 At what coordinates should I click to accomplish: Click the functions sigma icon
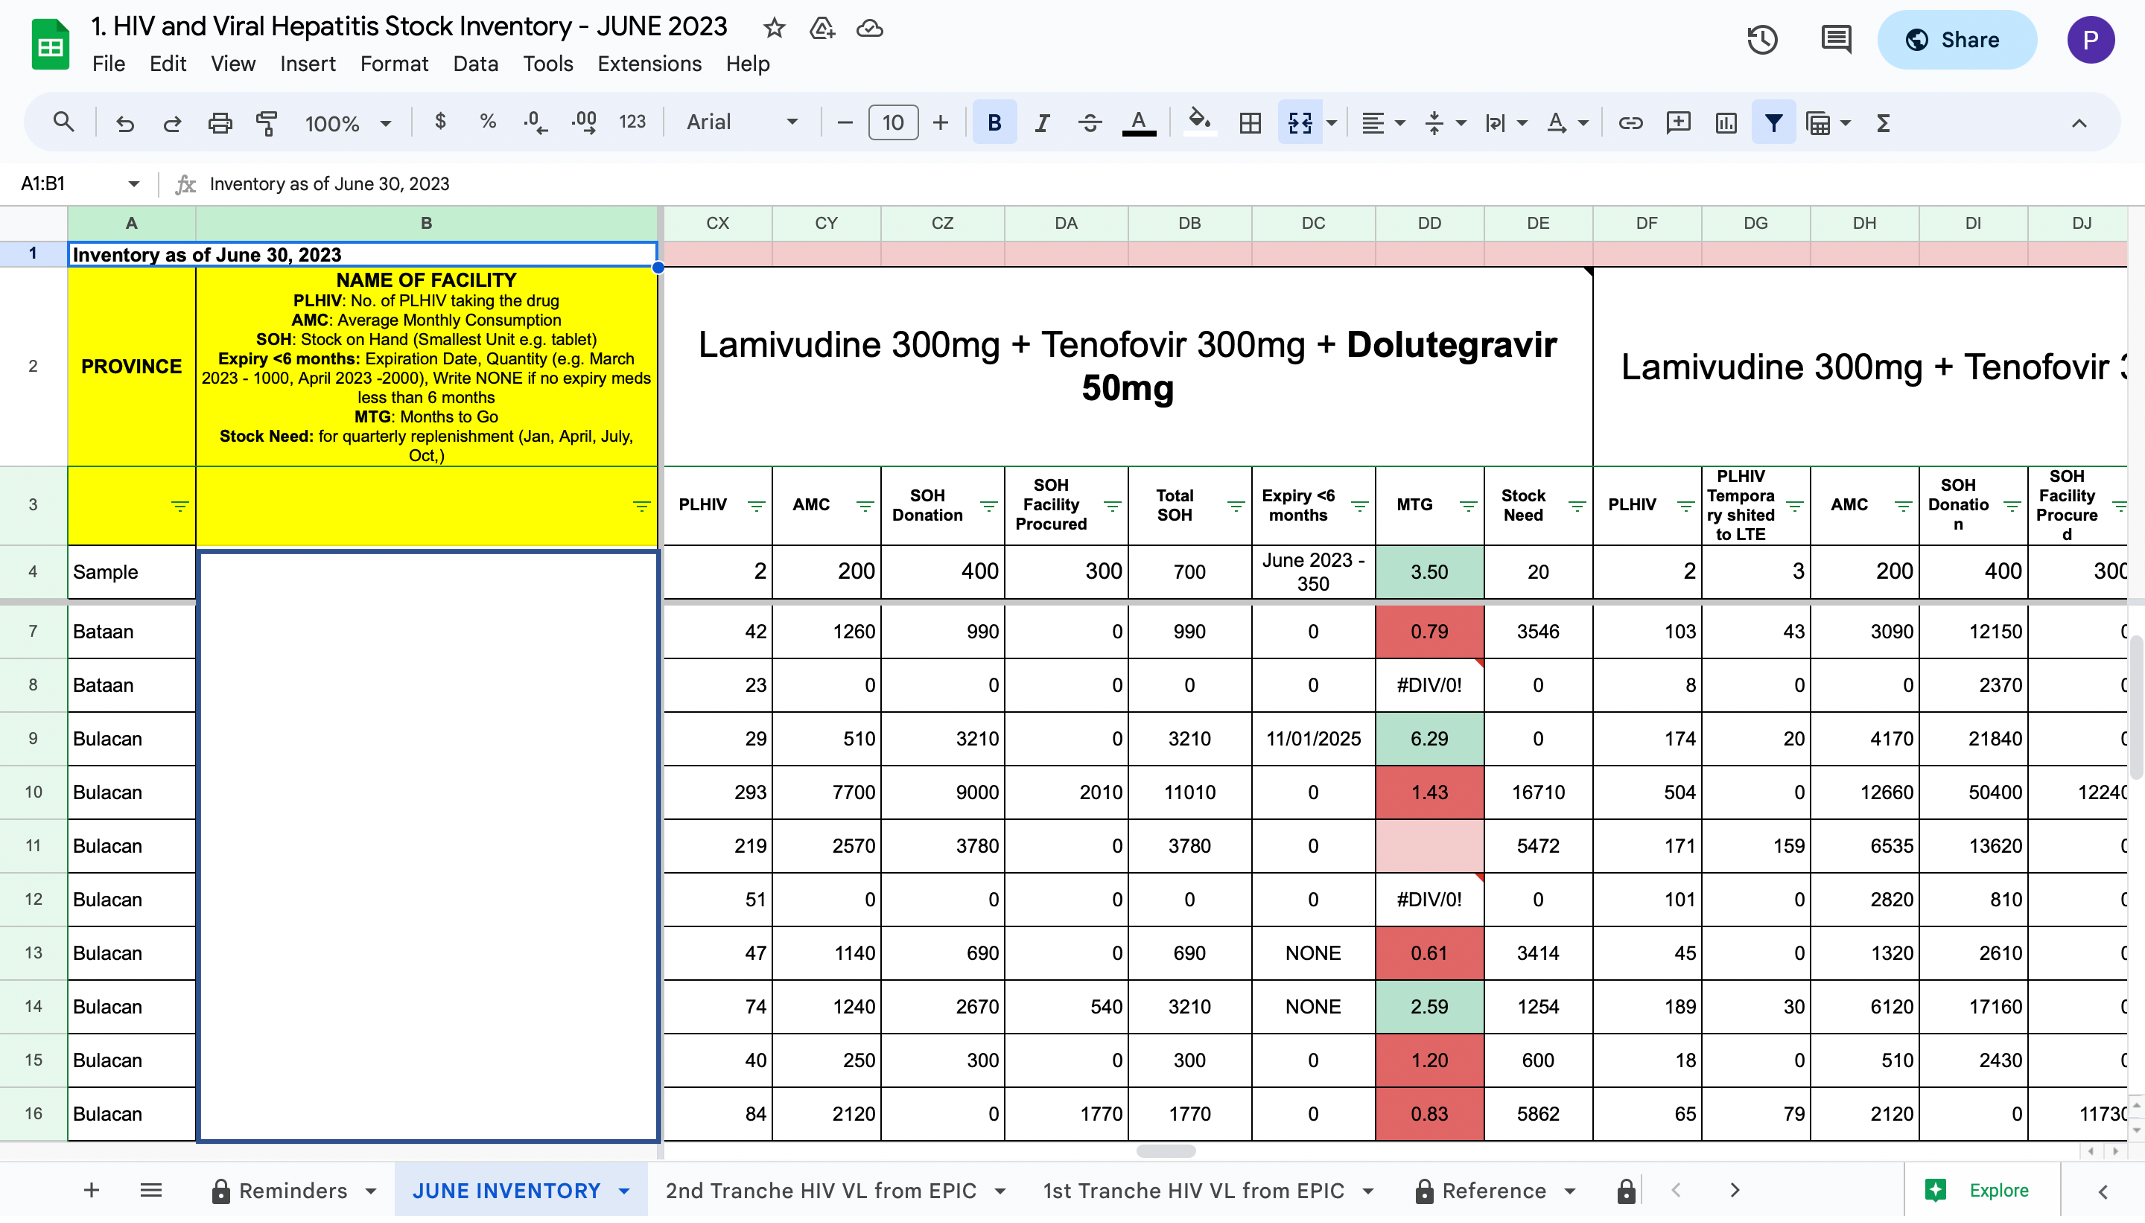click(1883, 123)
